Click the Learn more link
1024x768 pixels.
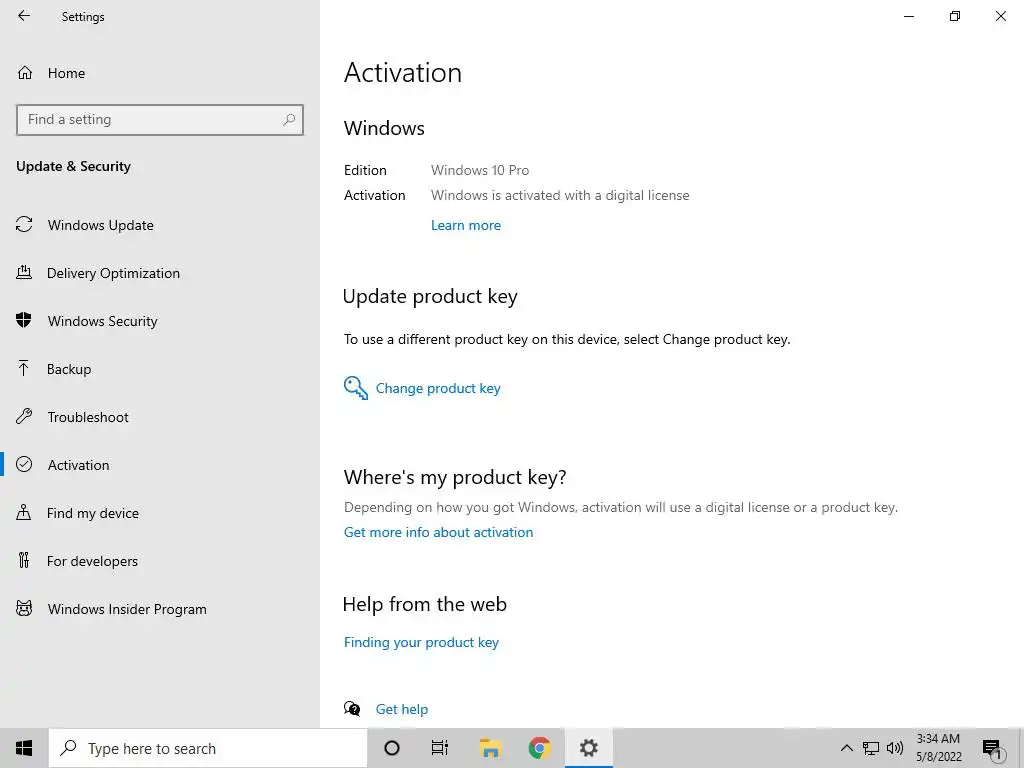[466, 225]
